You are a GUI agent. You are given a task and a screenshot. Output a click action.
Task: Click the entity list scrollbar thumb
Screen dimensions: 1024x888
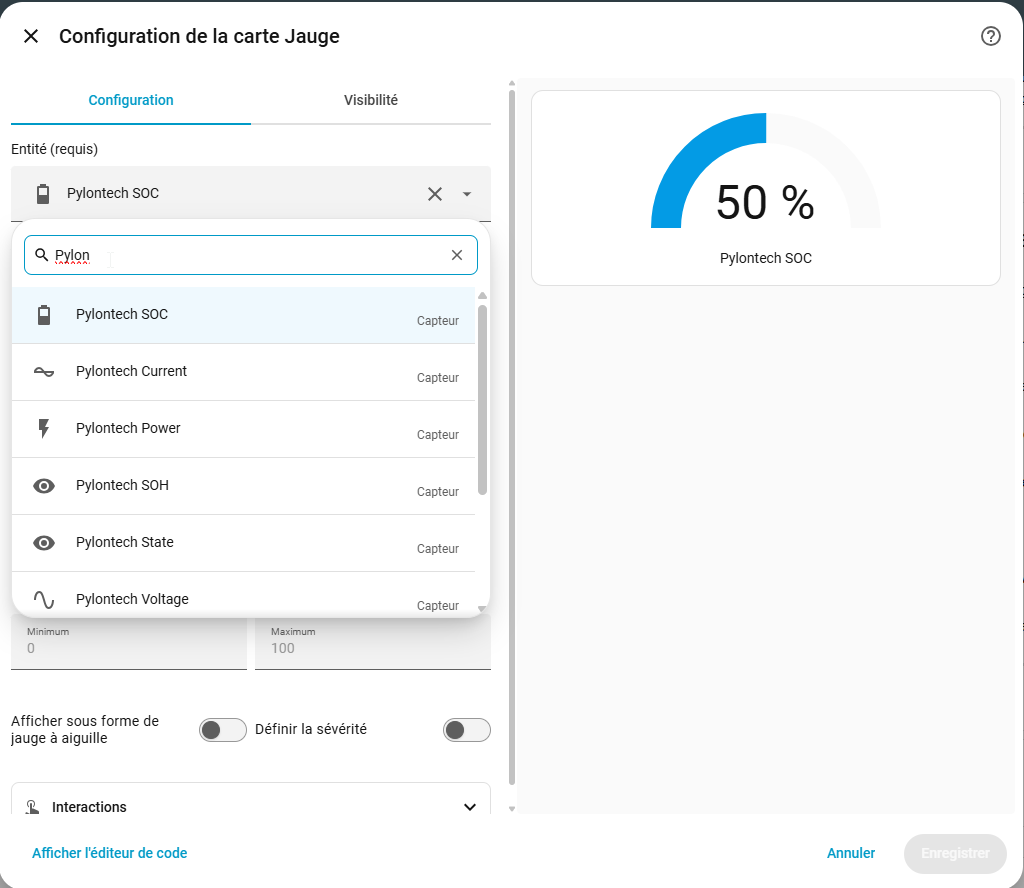tap(483, 400)
